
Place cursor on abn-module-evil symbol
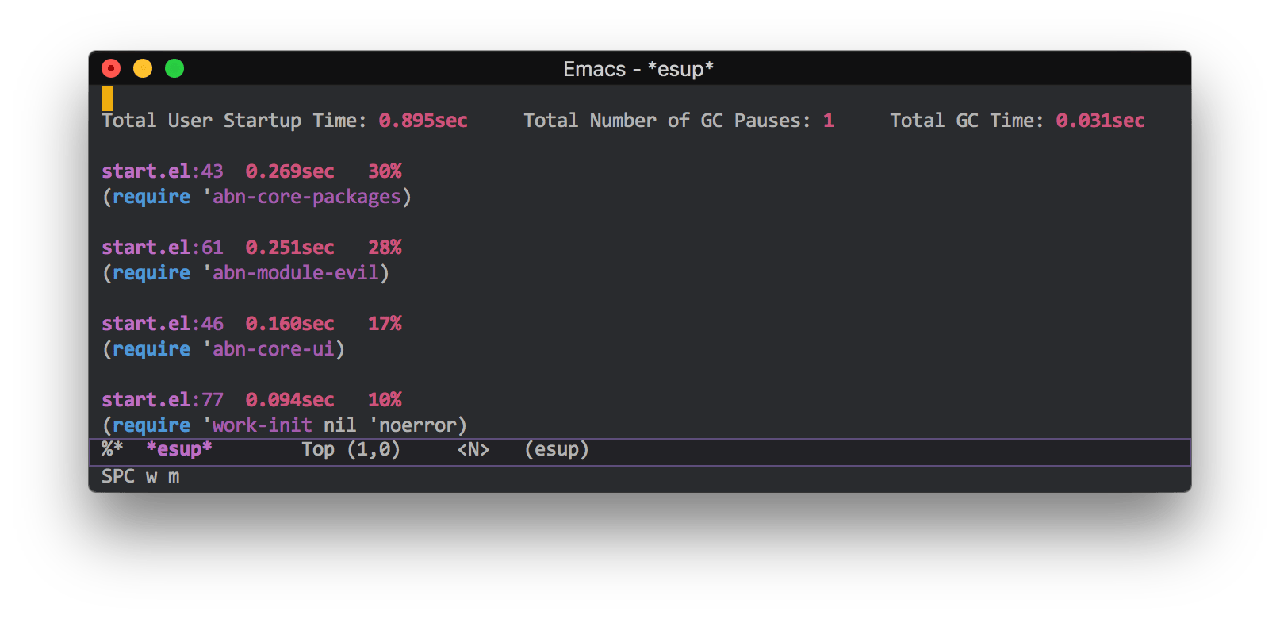coord(295,273)
